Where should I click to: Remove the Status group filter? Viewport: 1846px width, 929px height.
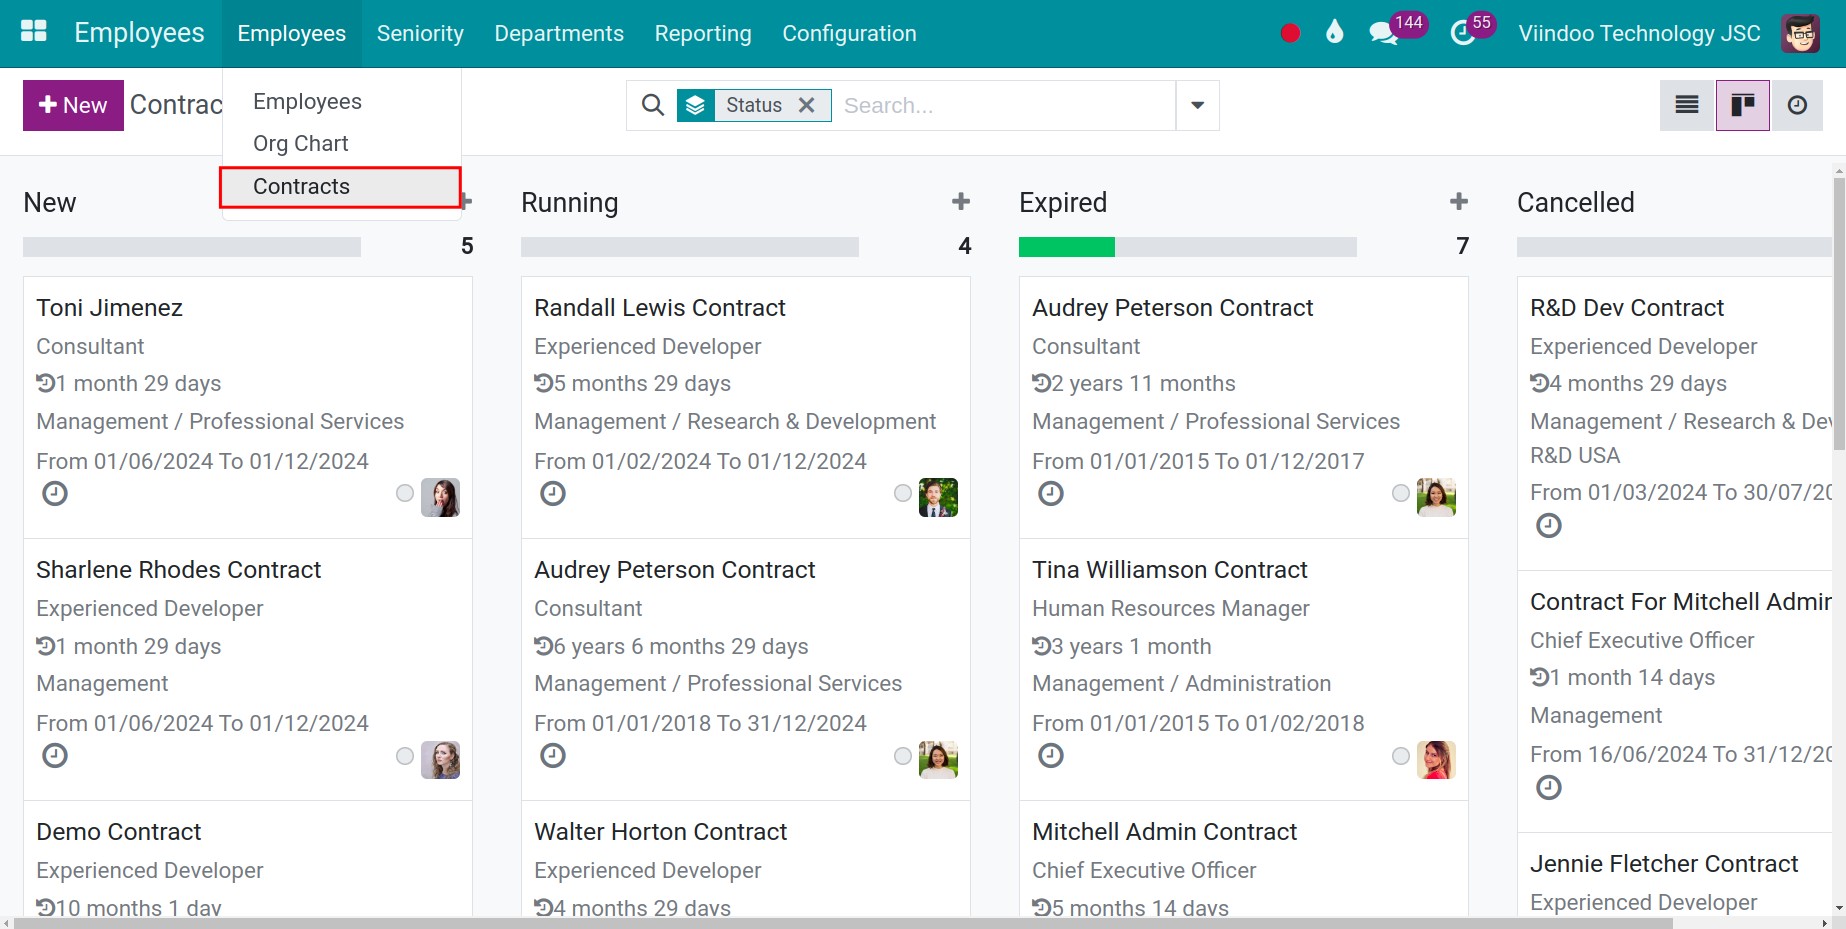807,105
